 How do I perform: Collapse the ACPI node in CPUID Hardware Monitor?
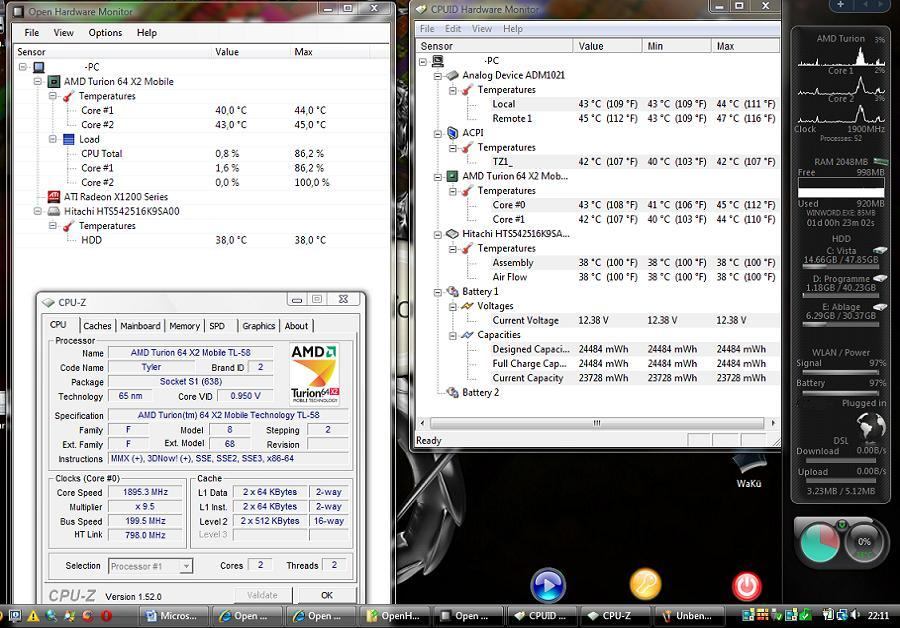pyautogui.click(x=437, y=133)
